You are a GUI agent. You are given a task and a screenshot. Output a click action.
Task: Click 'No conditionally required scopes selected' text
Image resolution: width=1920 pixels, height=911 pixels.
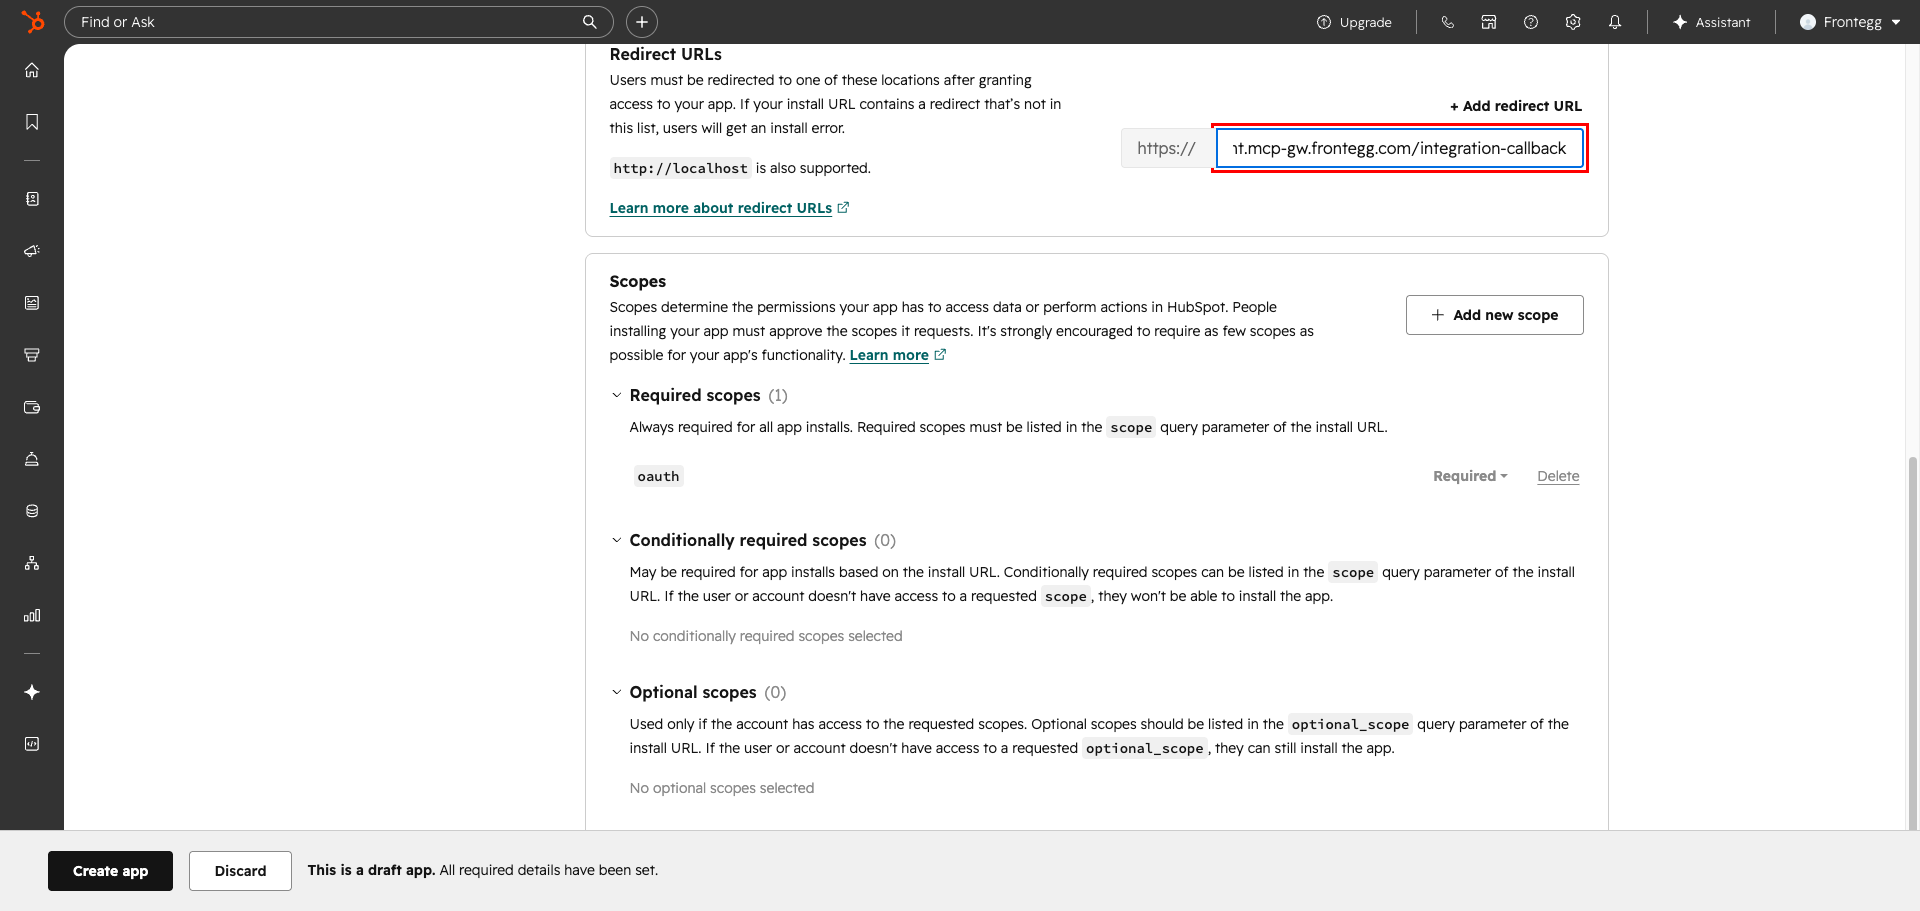(x=766, y=636)
